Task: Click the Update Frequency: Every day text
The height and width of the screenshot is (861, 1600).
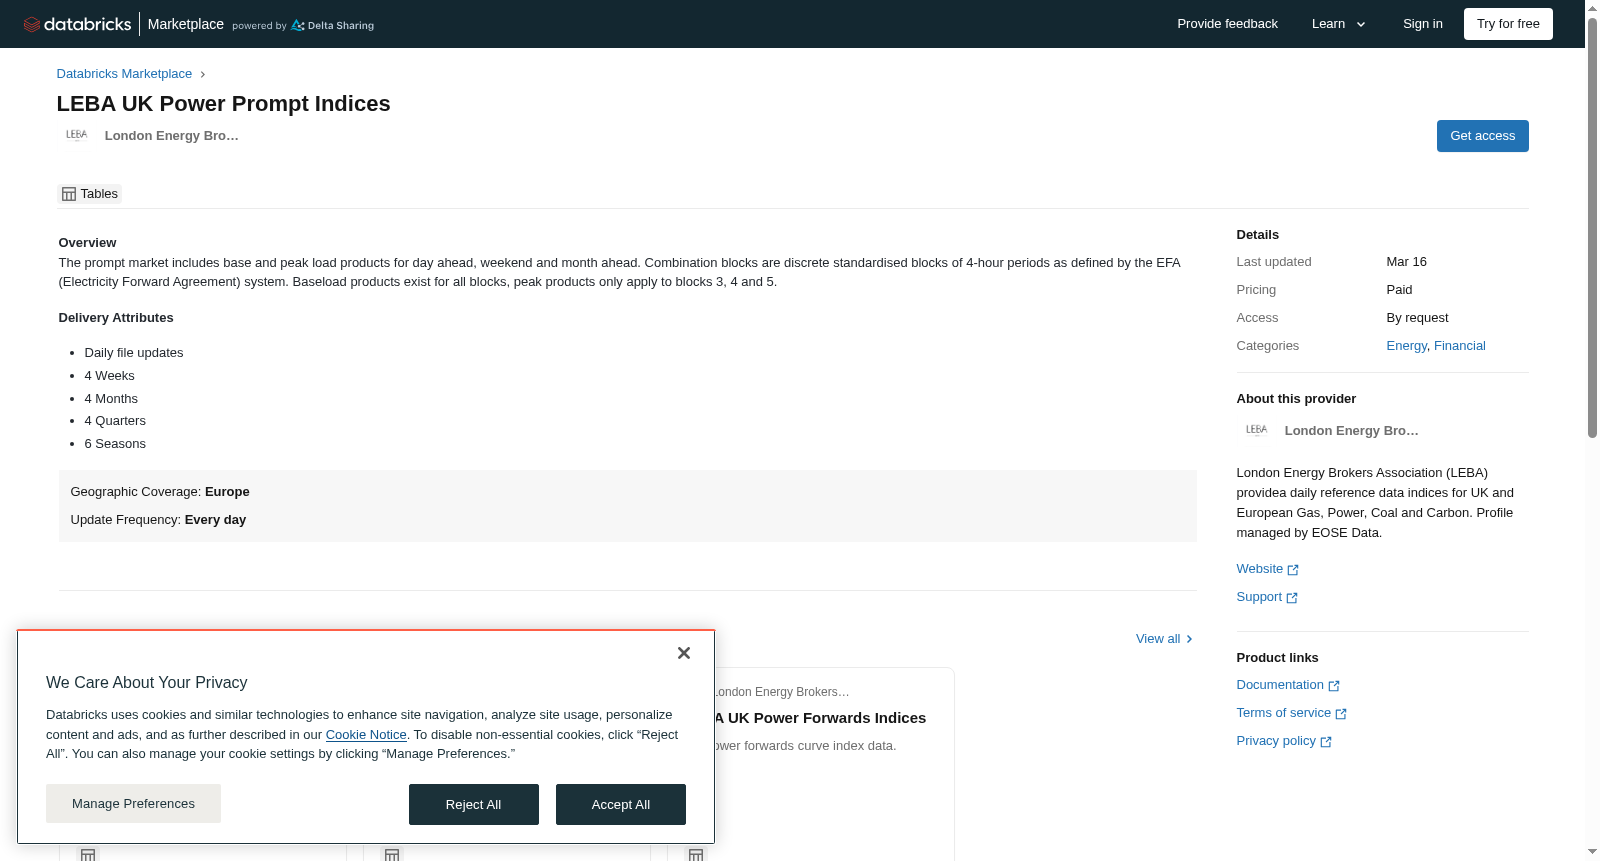Action: tap(158, 520)
